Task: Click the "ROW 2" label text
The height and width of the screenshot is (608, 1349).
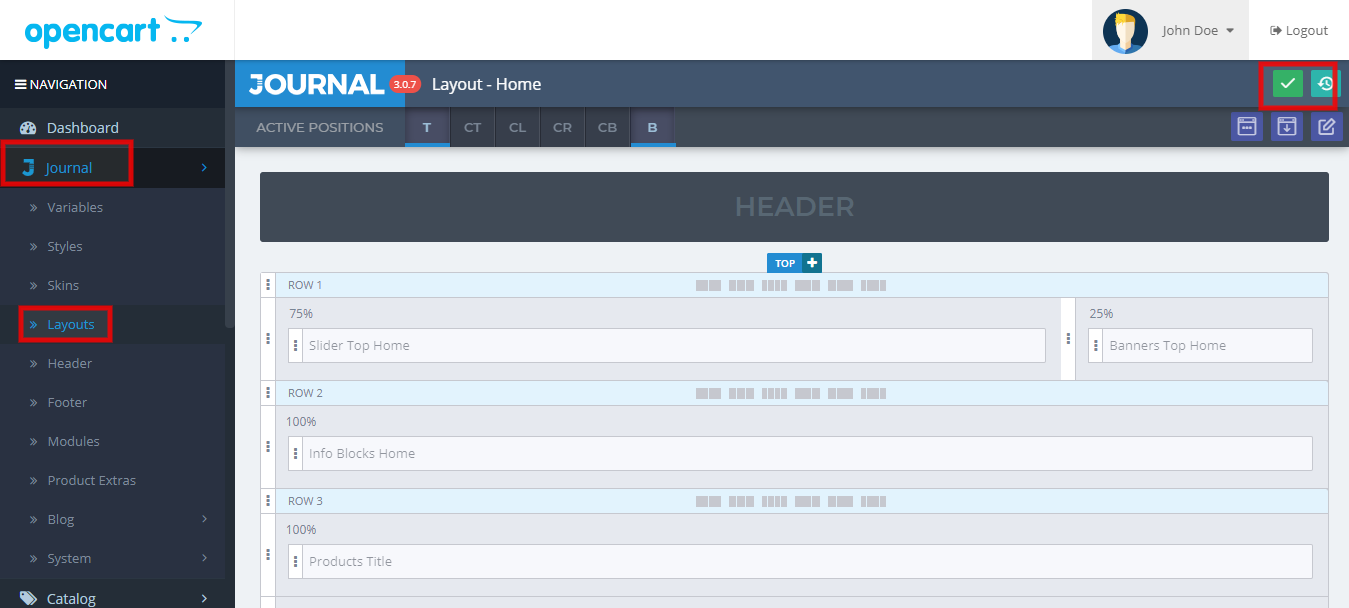Action: click(305, 393)
